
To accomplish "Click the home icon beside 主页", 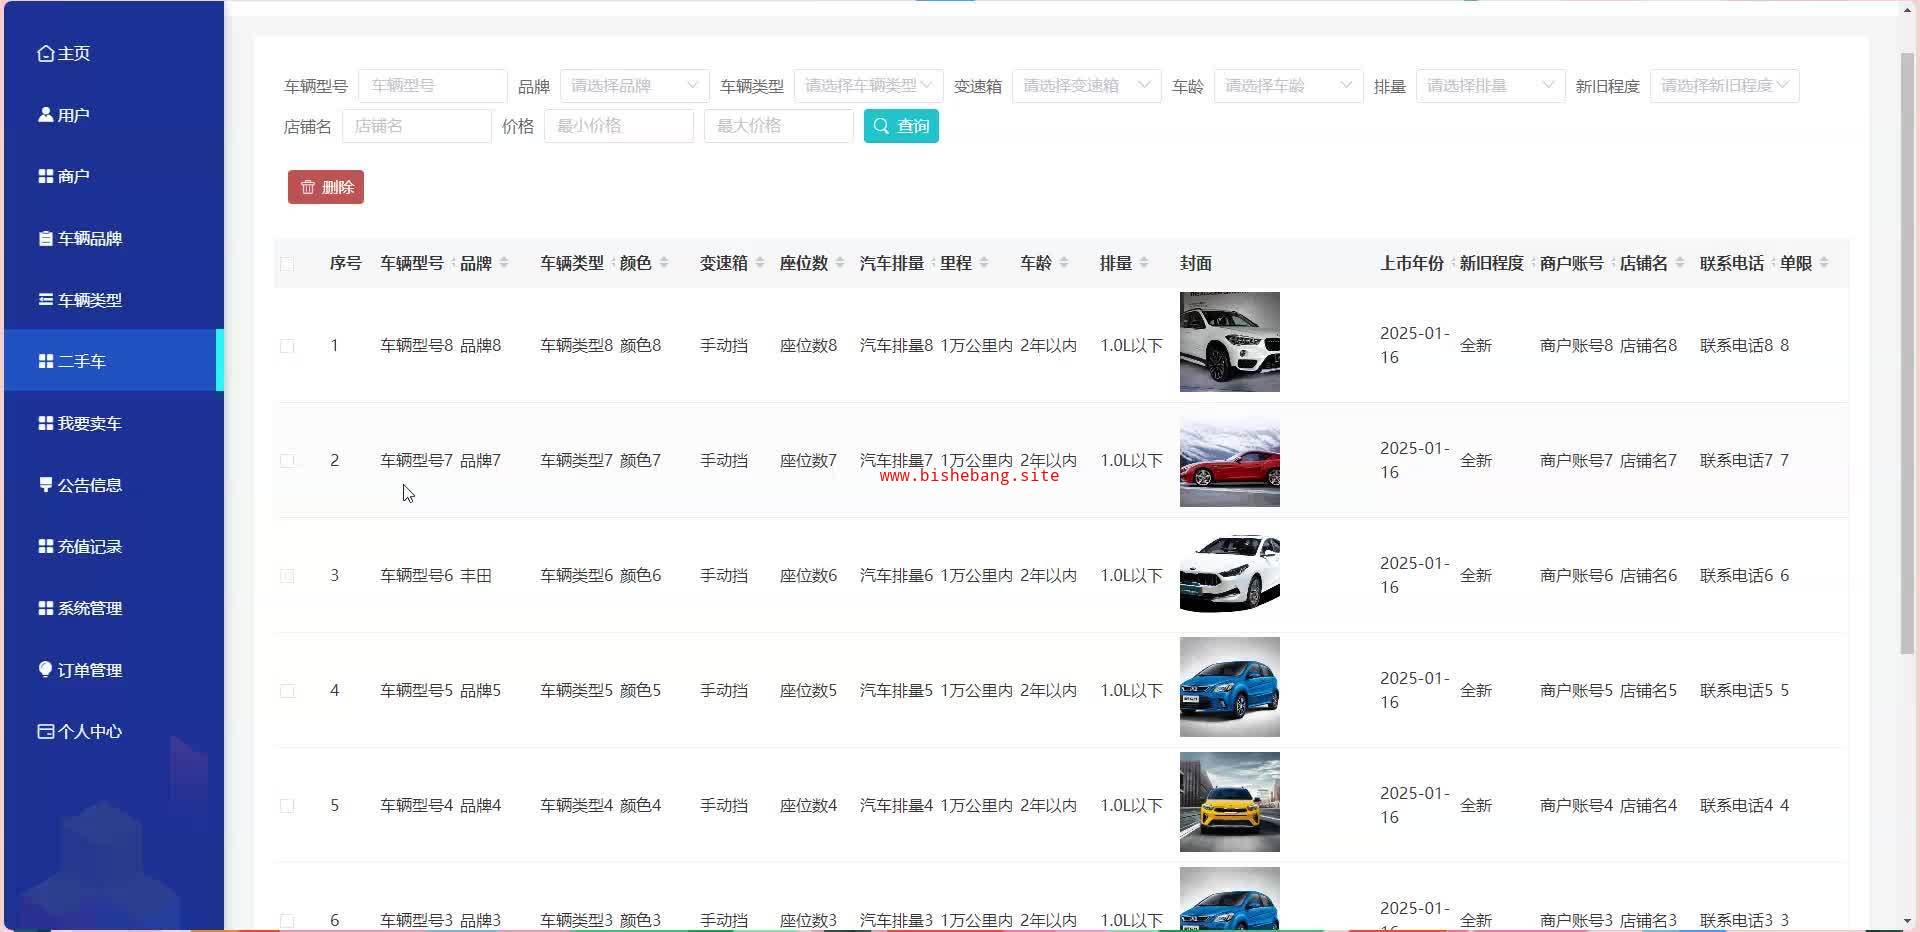I will (x=45, y=53).
